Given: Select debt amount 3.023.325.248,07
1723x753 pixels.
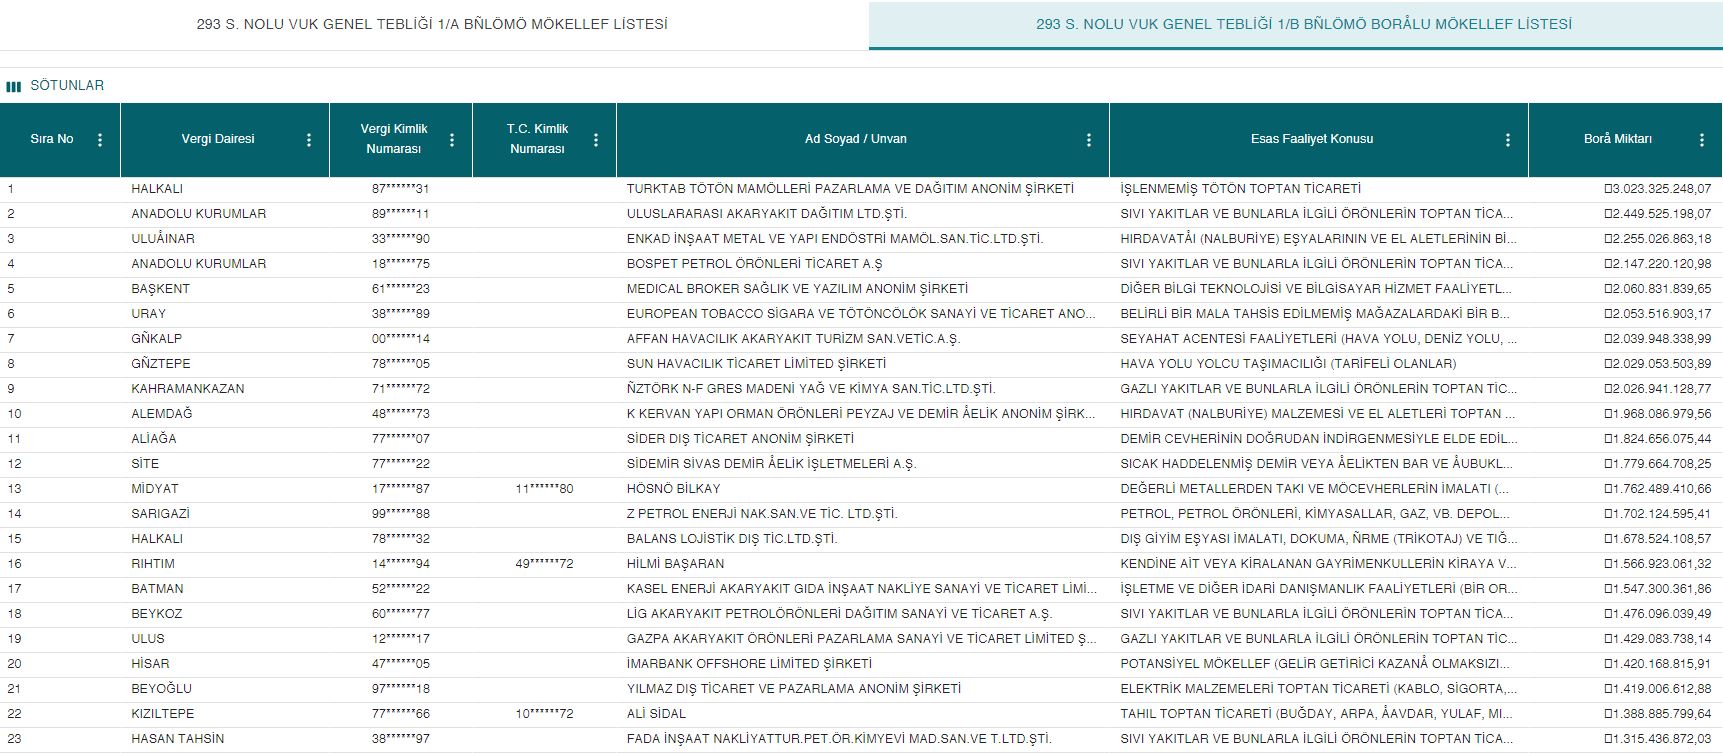Looking at the screenshot, I should (x=1658, y=189).
